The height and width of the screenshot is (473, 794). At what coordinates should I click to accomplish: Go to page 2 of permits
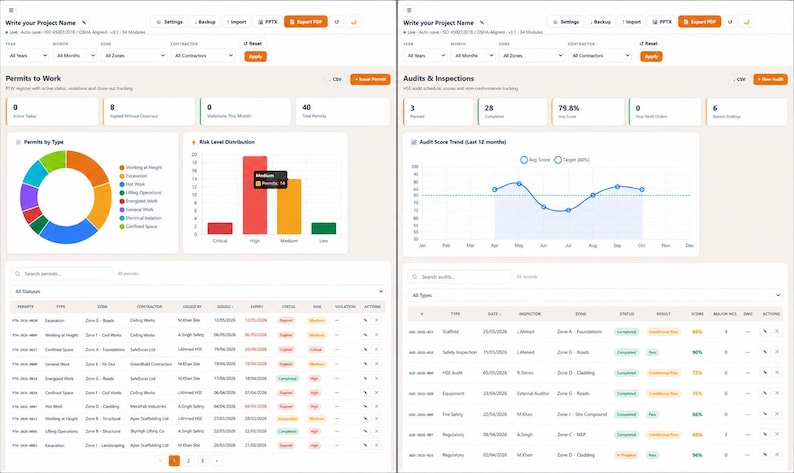188,460
